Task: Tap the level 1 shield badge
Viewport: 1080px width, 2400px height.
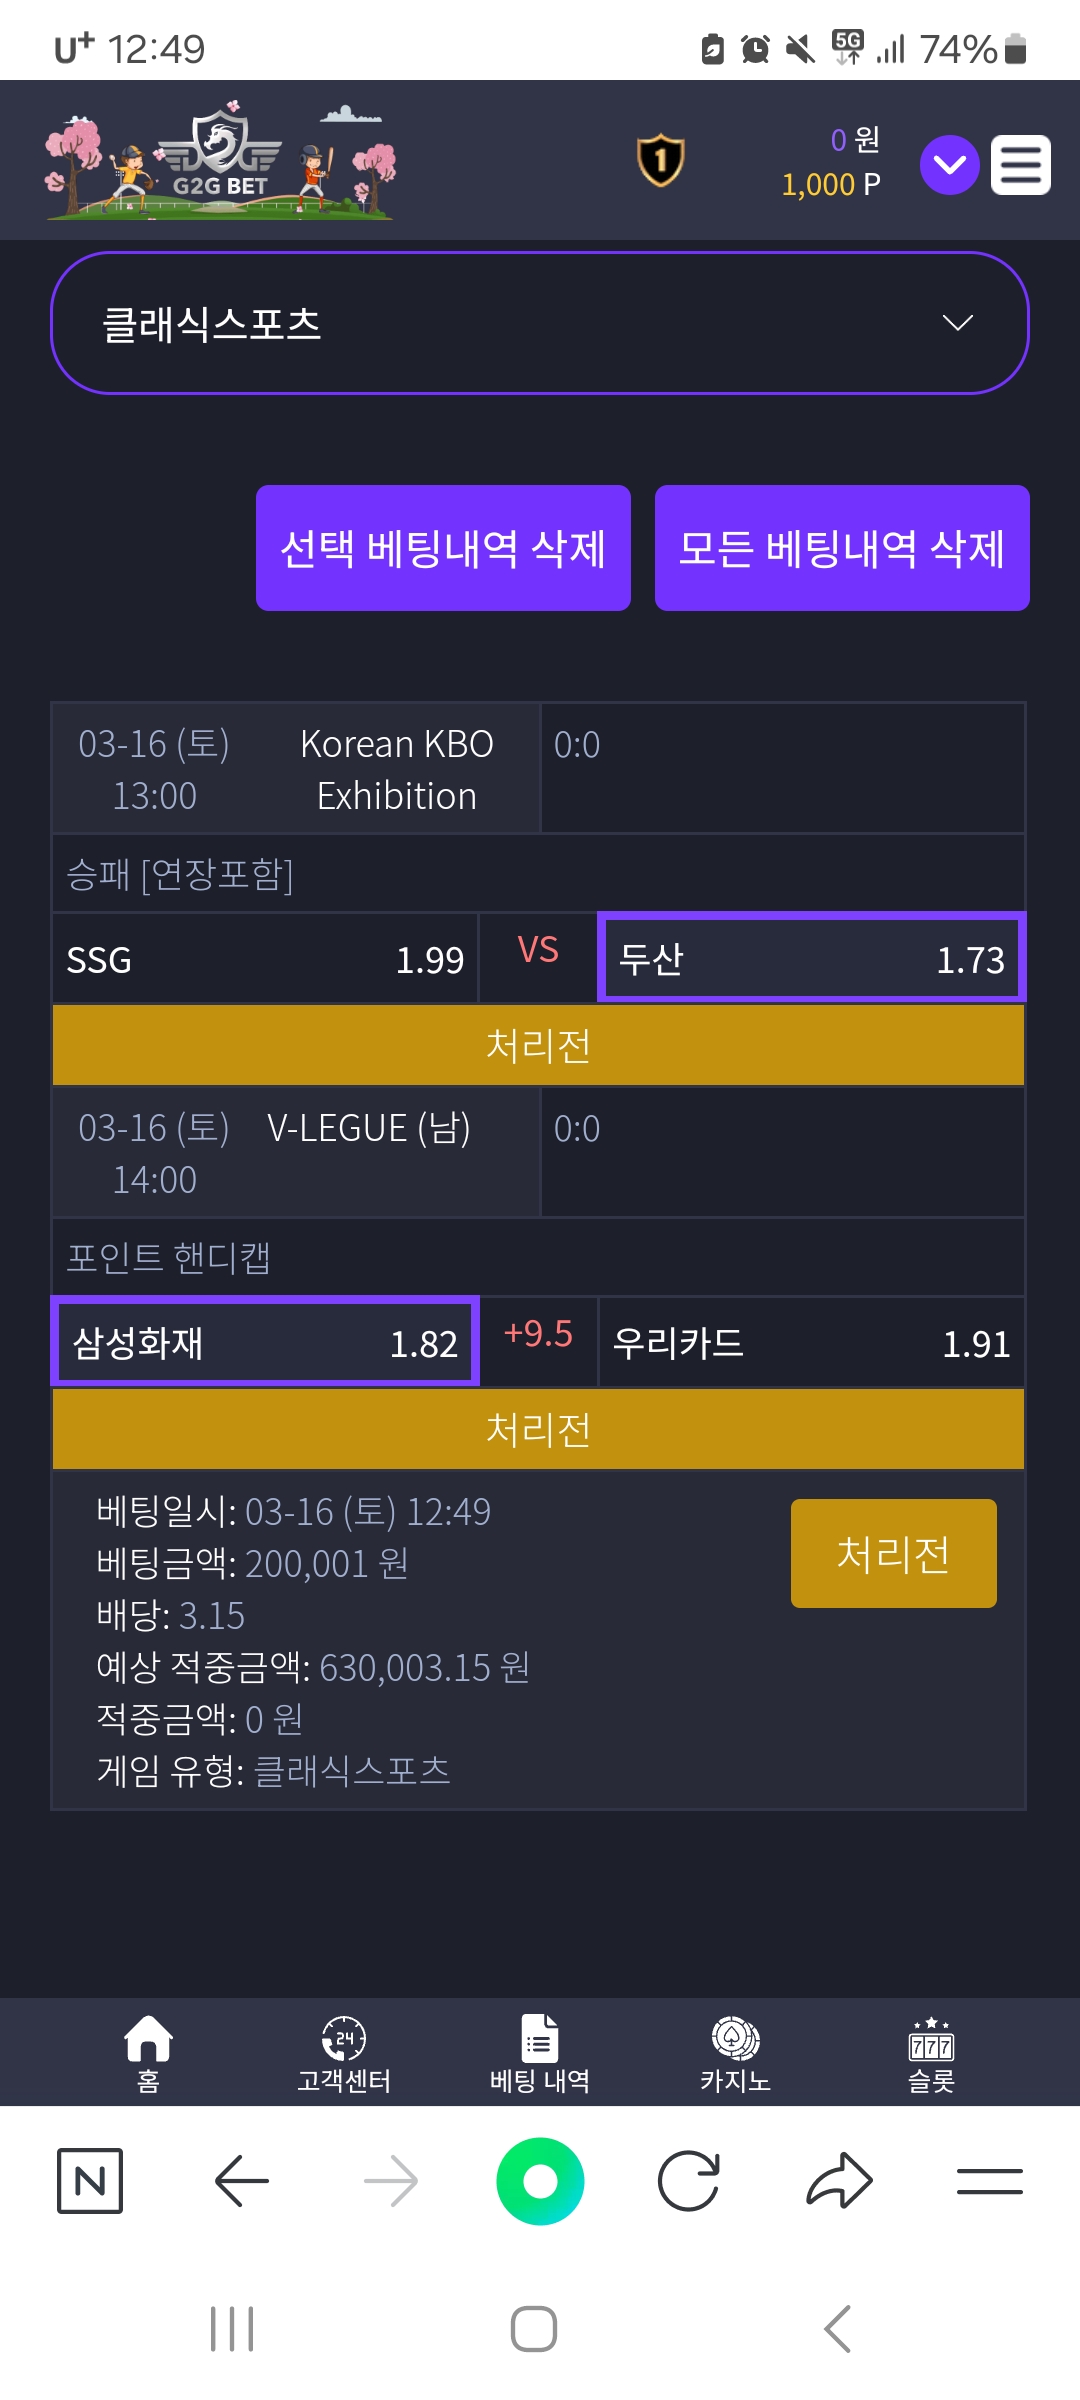Action: (x=660, y=160)
